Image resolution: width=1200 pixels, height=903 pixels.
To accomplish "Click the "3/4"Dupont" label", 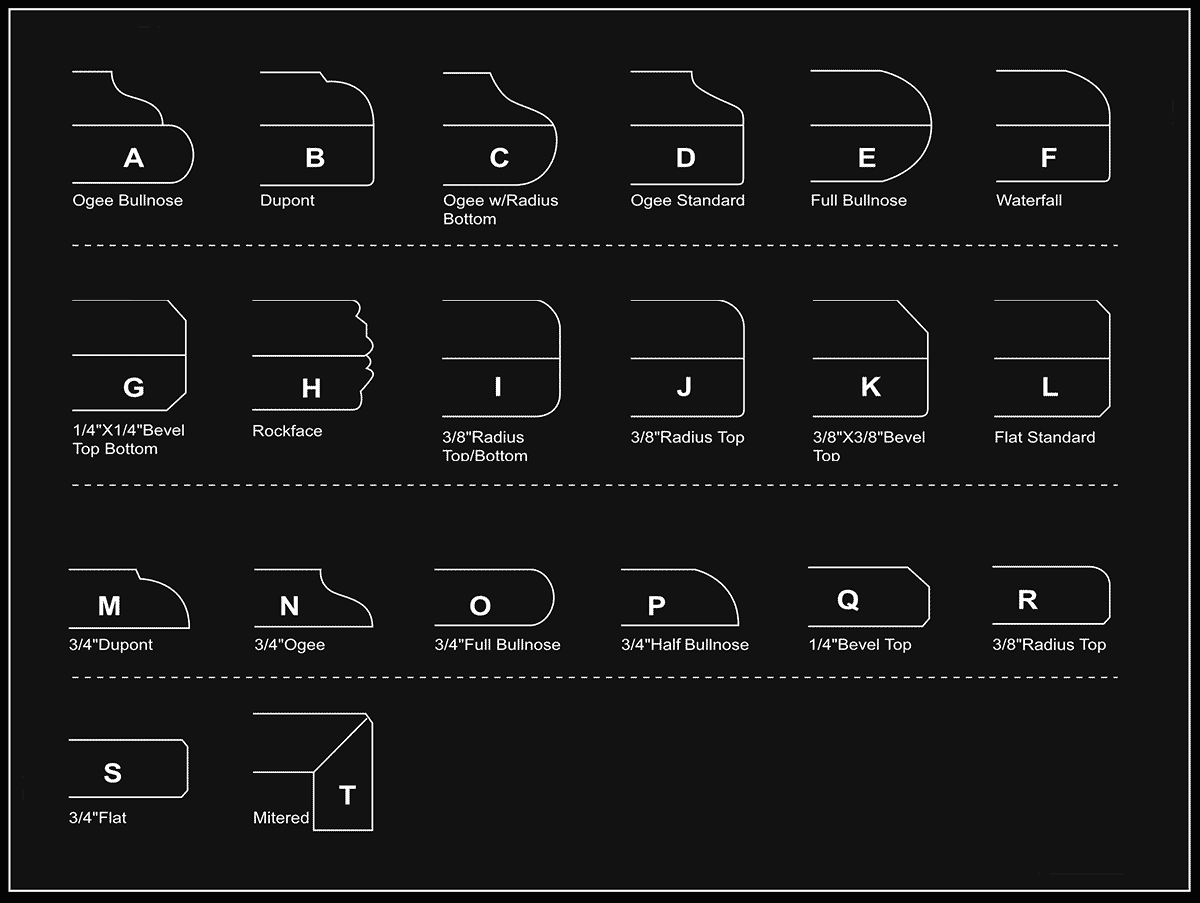I will tap(110, 645).
